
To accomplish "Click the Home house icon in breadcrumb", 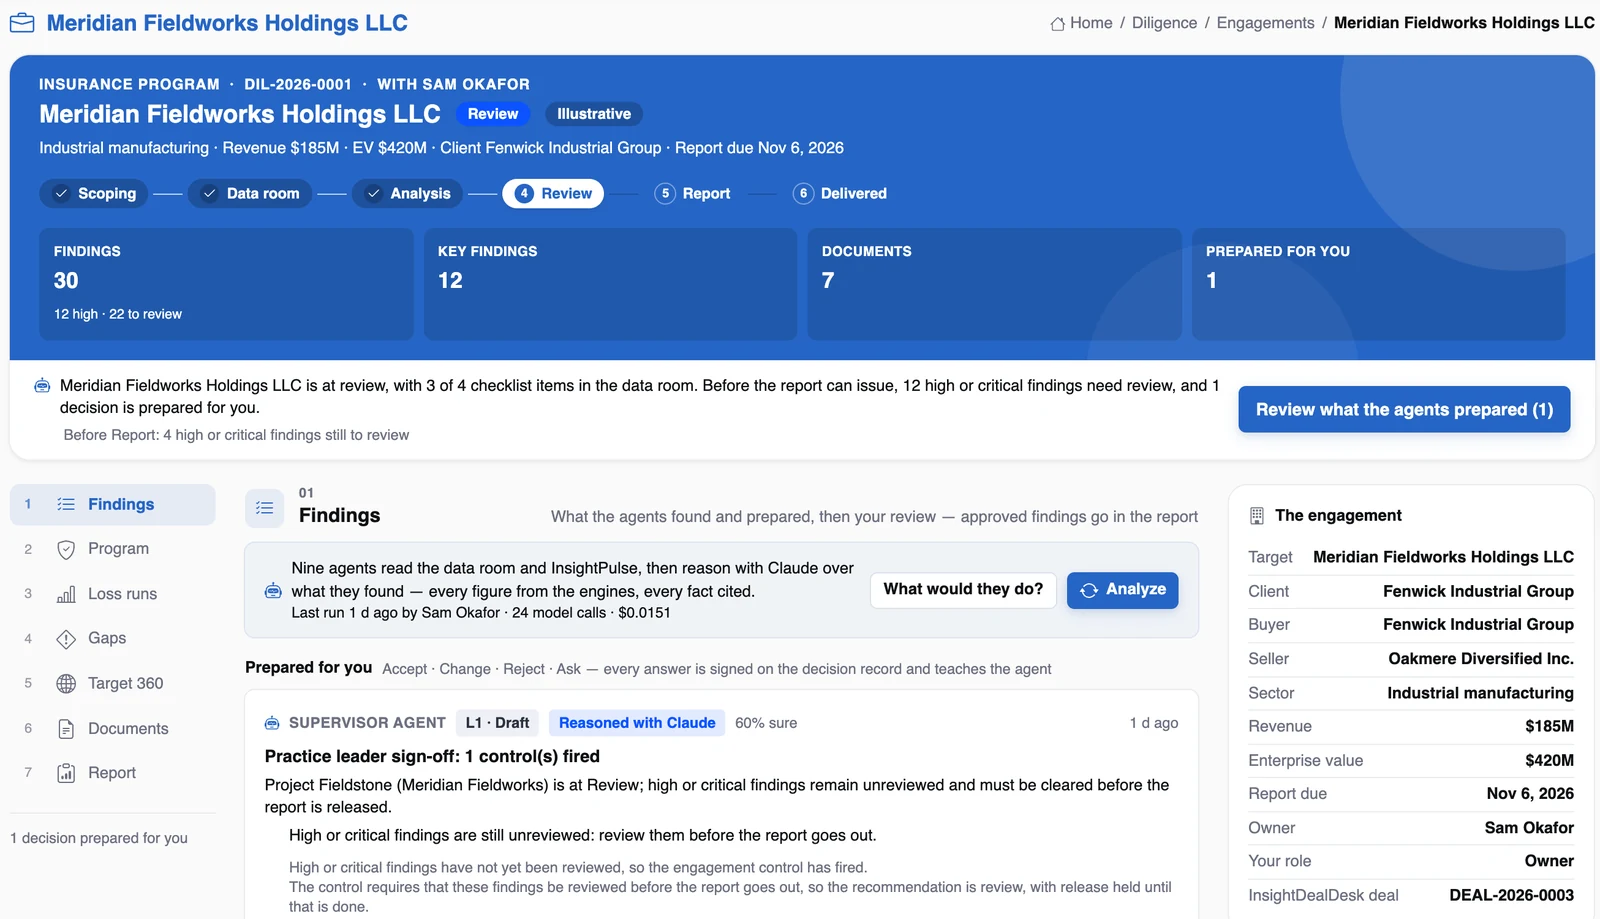I will click(1057, 23).
